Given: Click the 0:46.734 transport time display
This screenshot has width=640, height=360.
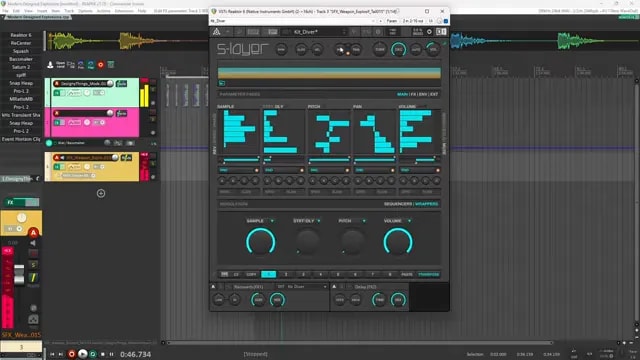Looking at the screenshot, I should [x=136, y=354].
